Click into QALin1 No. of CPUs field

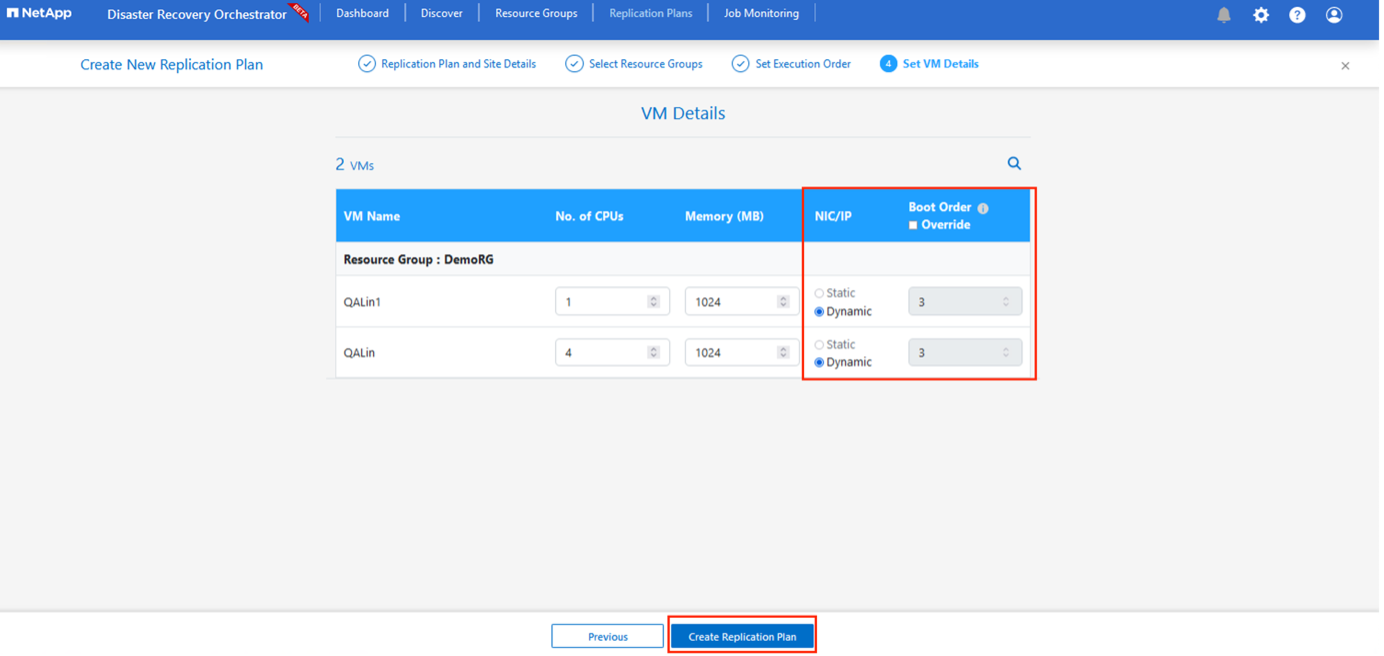[612, 301]
